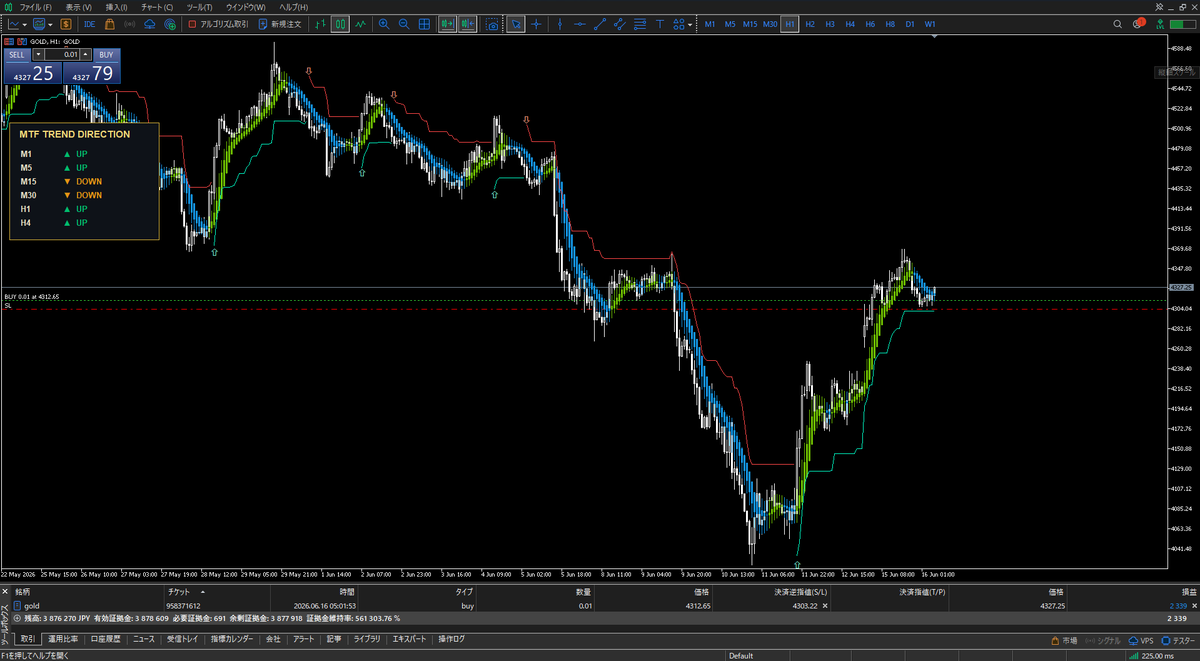
Task: Select the trendline drawing tool
Action: 600,23
